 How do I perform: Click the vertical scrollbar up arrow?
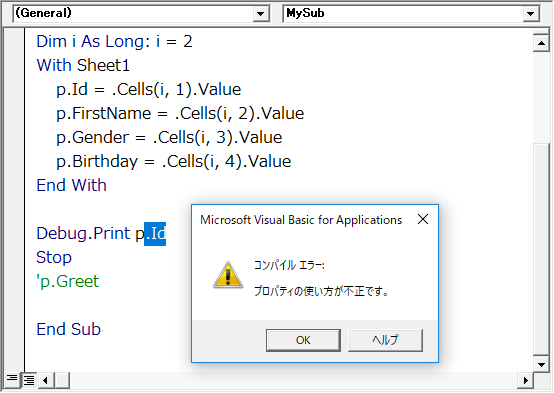click(x=541, y=43)
